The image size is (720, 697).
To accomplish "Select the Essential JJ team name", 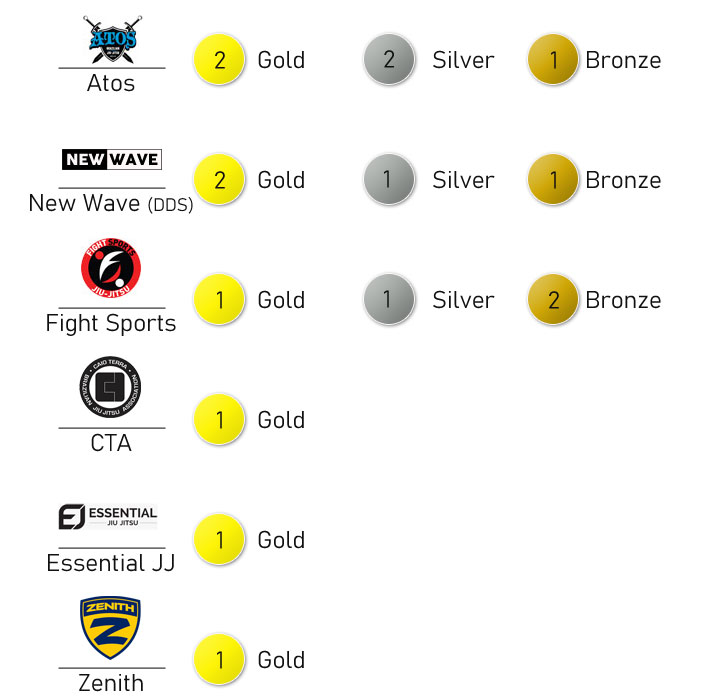I will click(x=111, y=563).
